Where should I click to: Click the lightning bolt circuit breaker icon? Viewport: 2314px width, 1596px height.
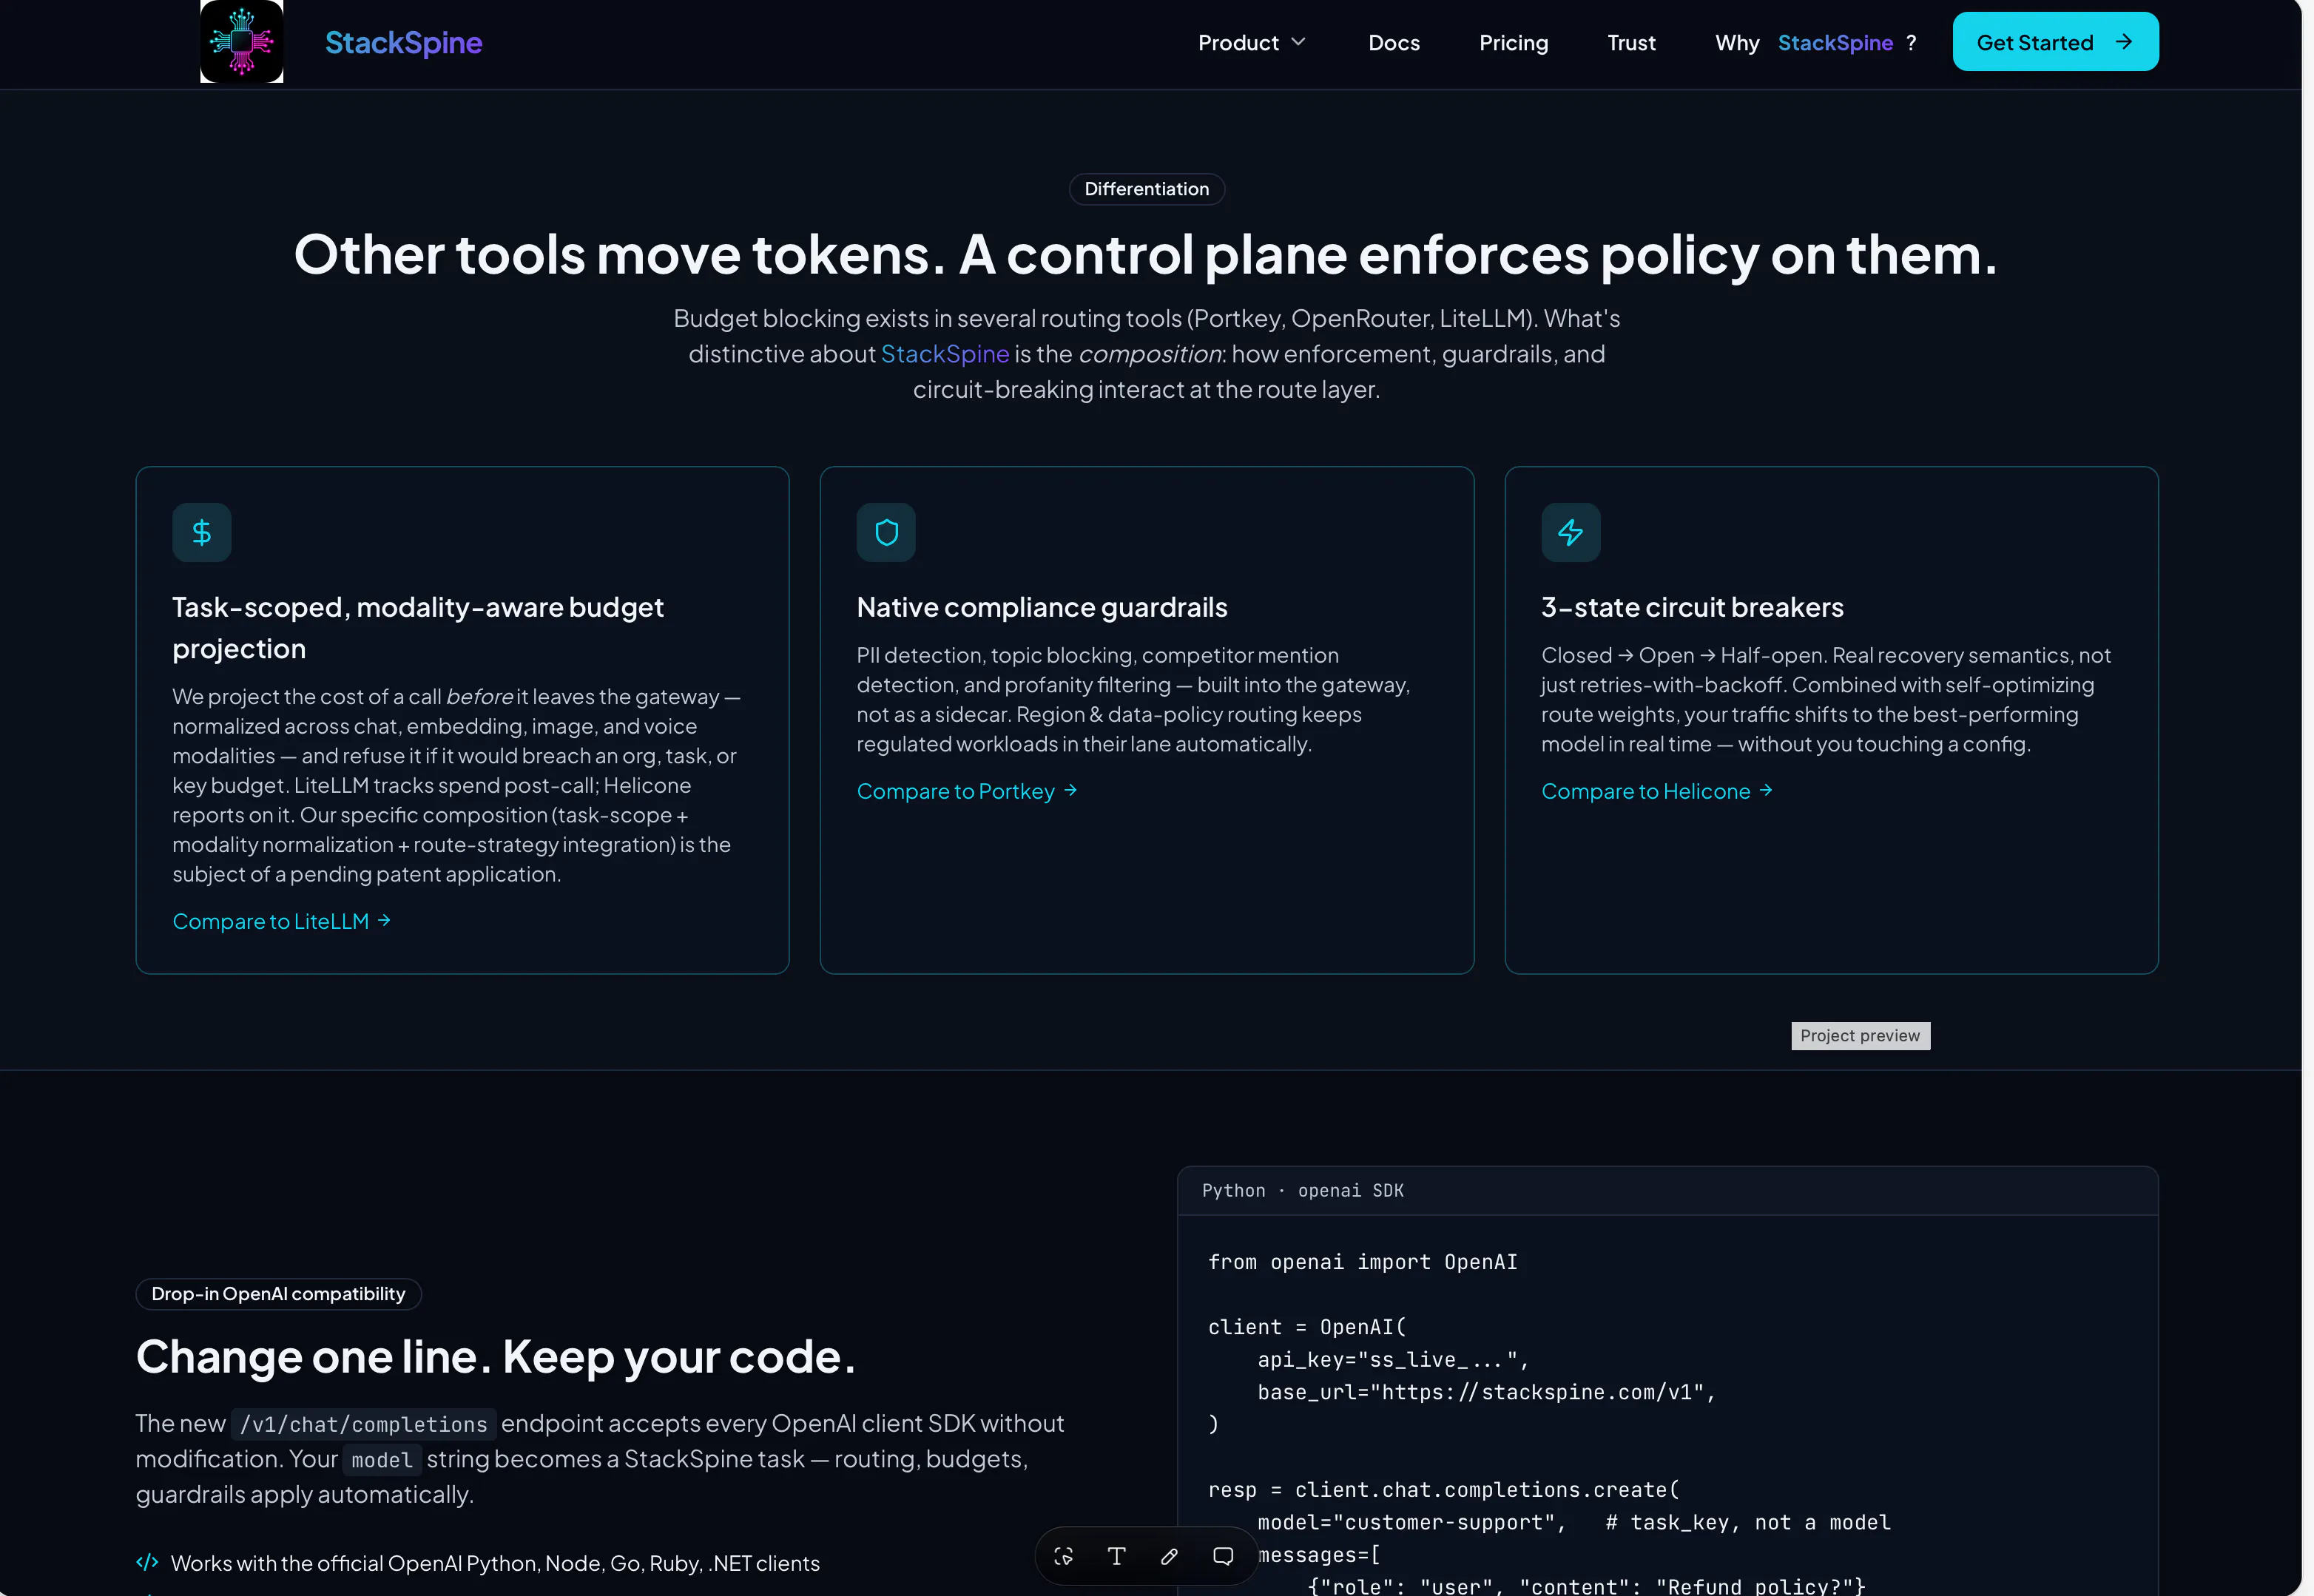(1570, 532)
